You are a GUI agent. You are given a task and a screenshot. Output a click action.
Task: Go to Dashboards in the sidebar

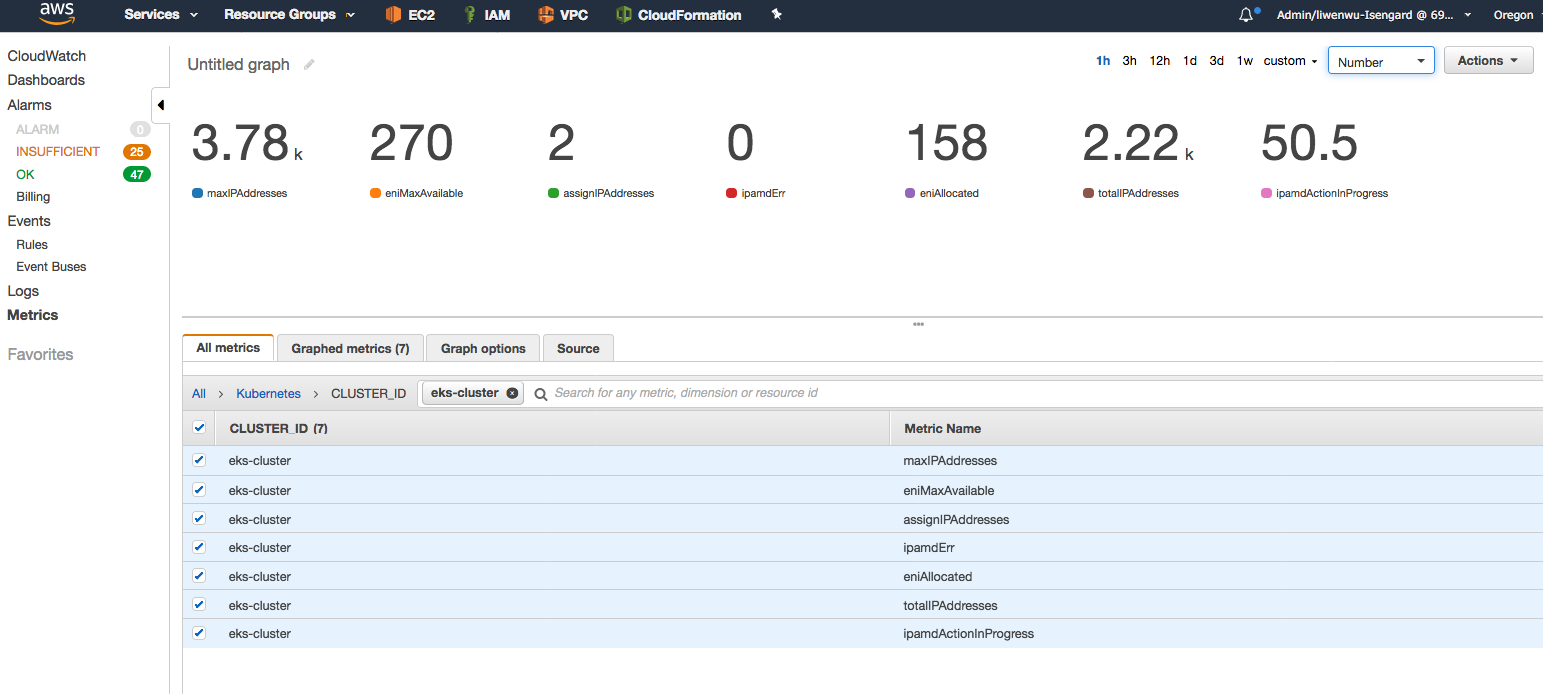pyautogui.click(x=46, y=80)
